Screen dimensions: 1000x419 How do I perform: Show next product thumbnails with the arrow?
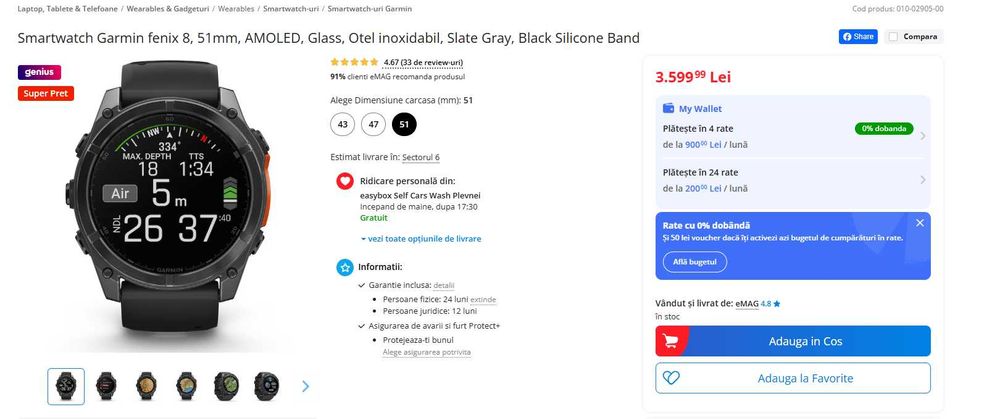305,386
